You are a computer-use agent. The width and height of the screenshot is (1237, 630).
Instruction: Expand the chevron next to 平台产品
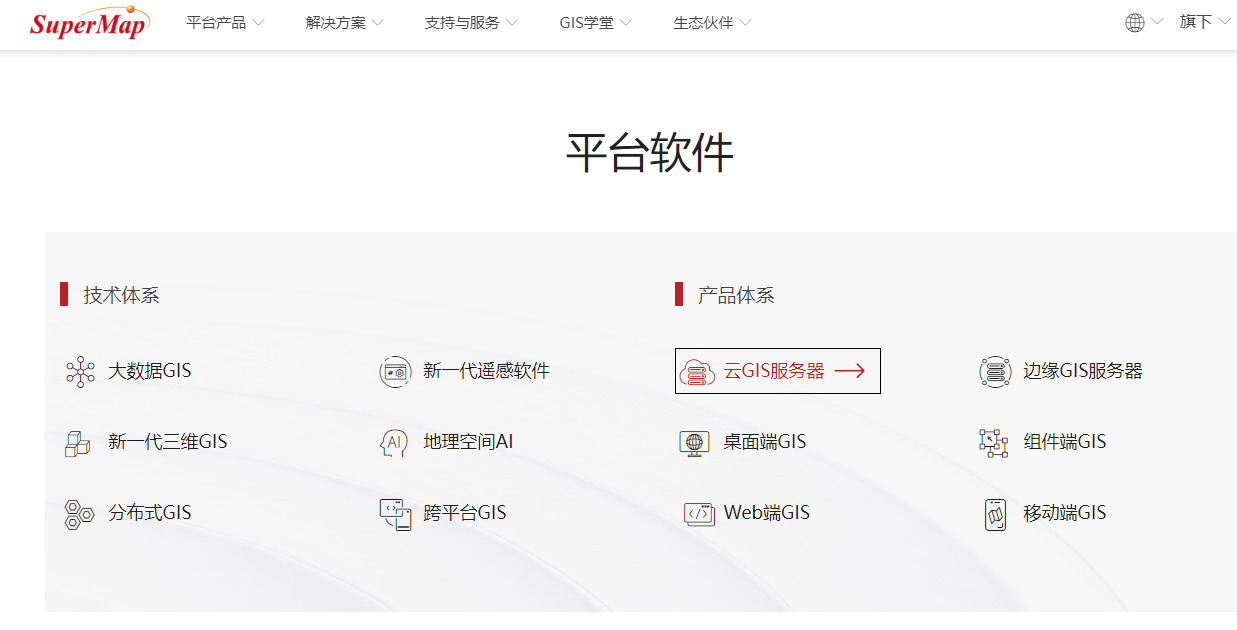coord(258,22)
